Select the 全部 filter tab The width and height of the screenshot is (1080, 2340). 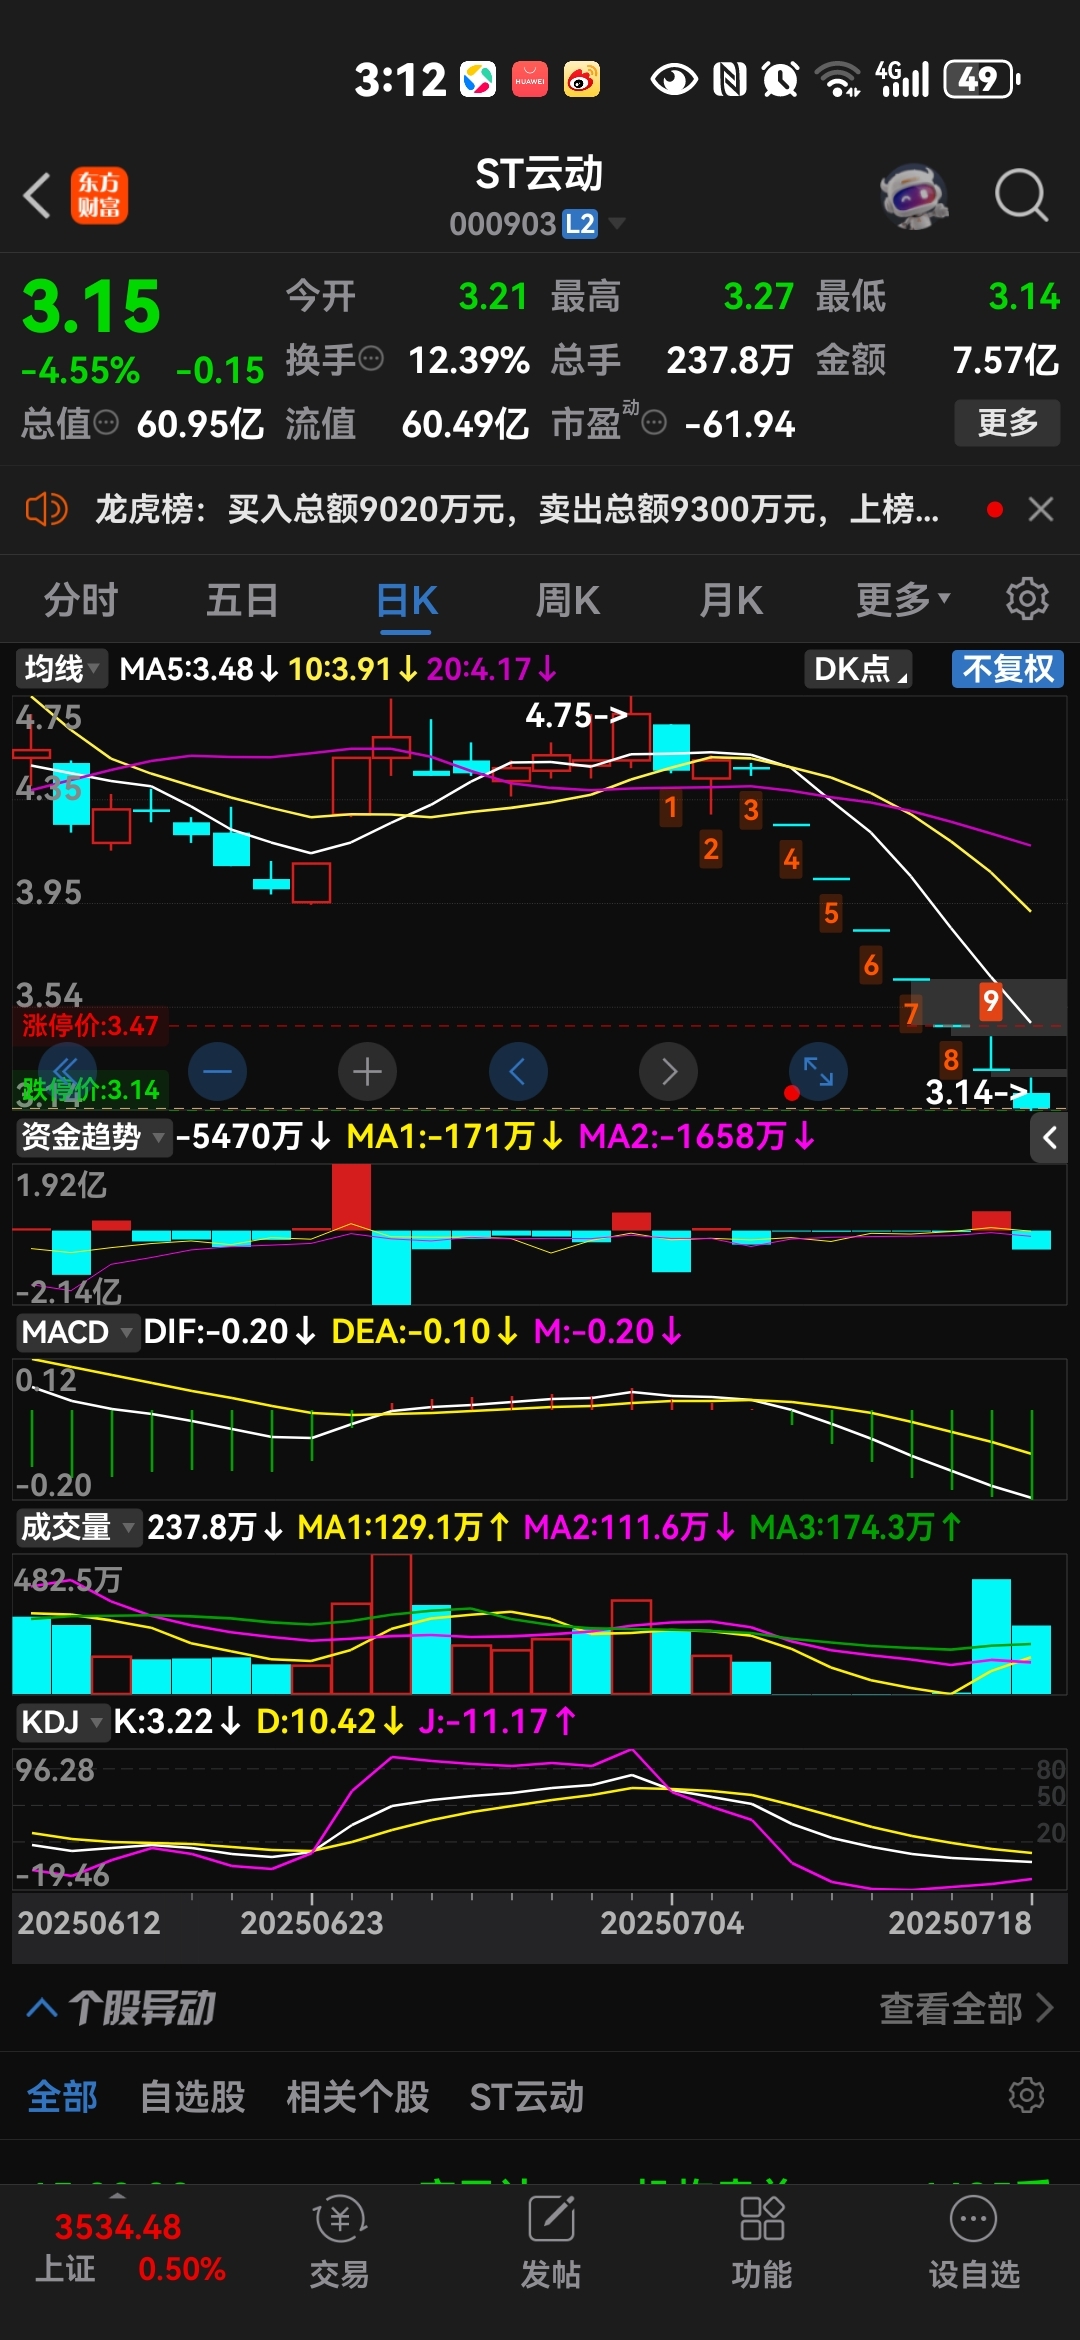(x=62, y=2096)
